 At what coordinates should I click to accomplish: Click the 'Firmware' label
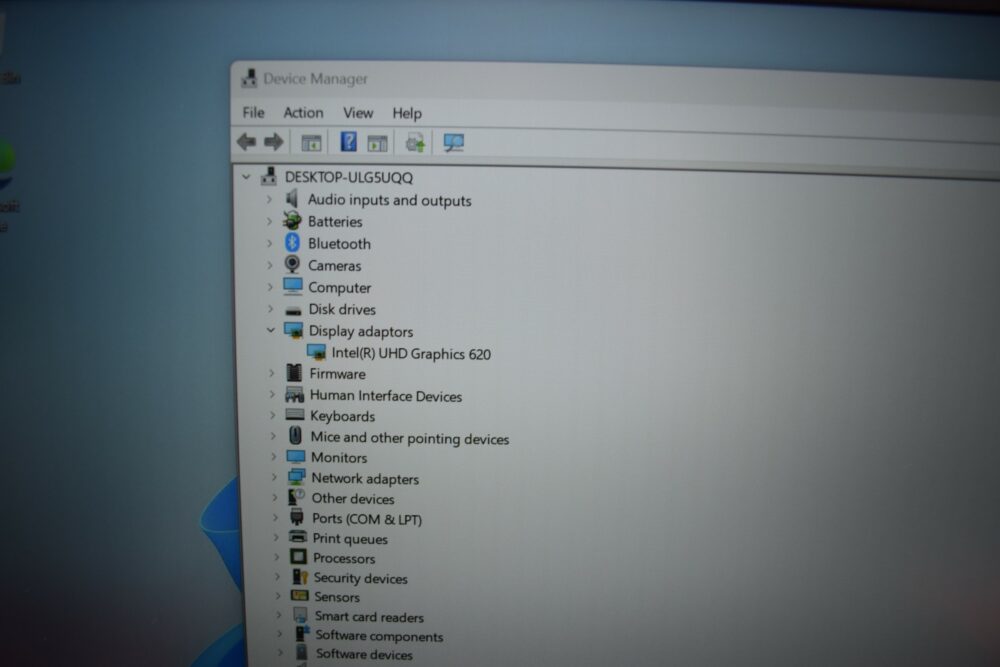[337, 374]
